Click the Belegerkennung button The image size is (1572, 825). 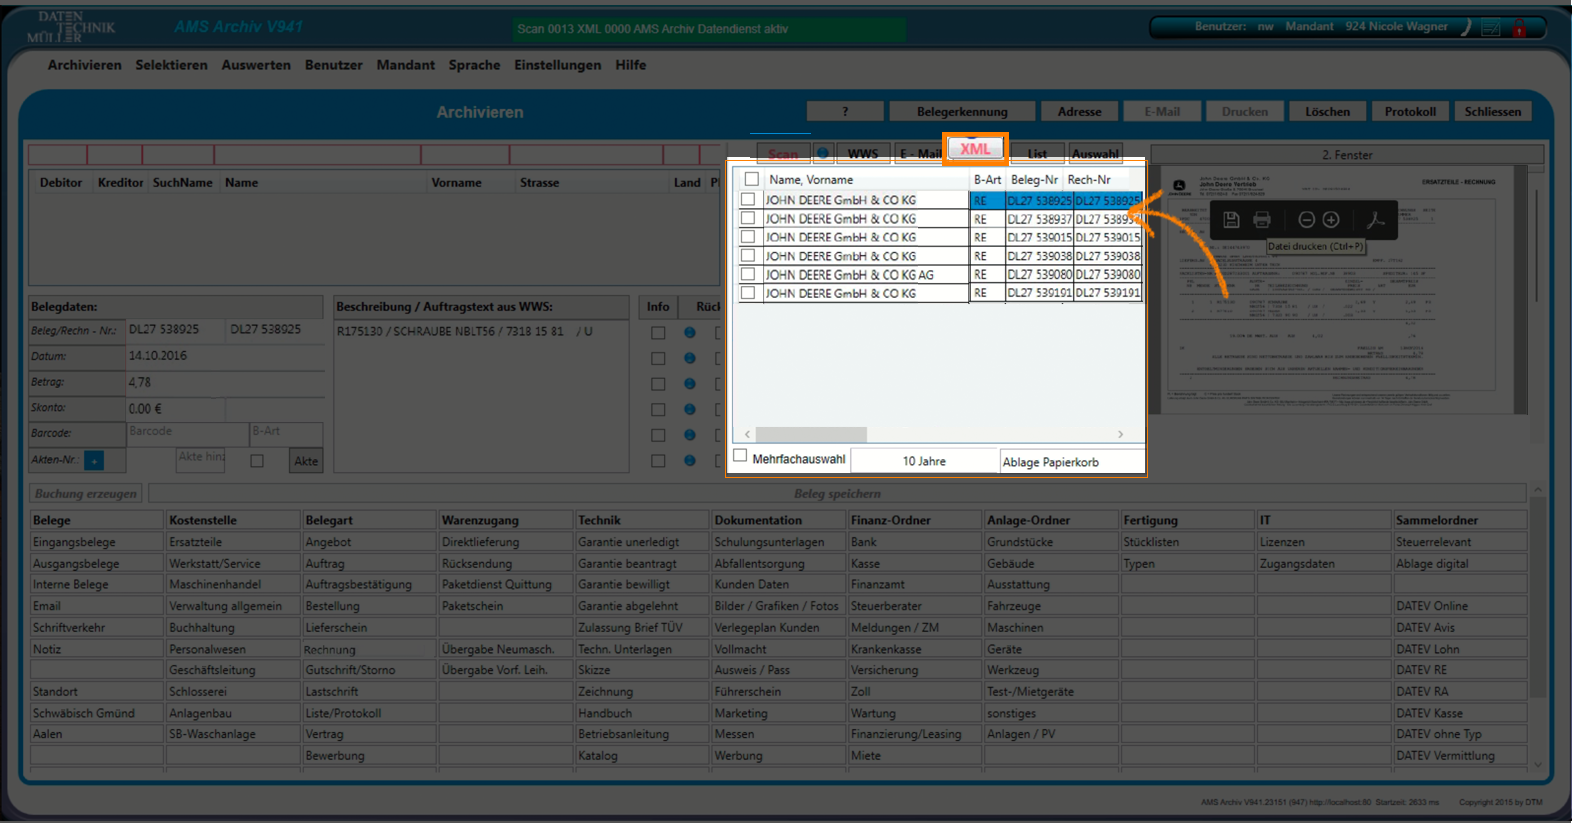tap(962, 112)
